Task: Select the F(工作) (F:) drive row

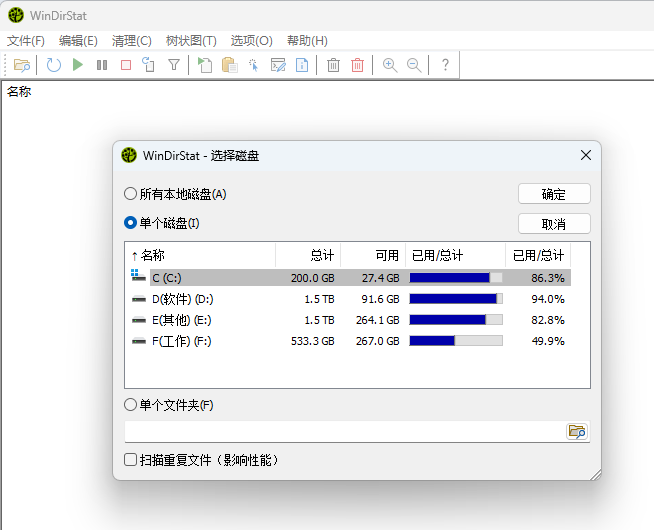Action: (x=351, y=341)
